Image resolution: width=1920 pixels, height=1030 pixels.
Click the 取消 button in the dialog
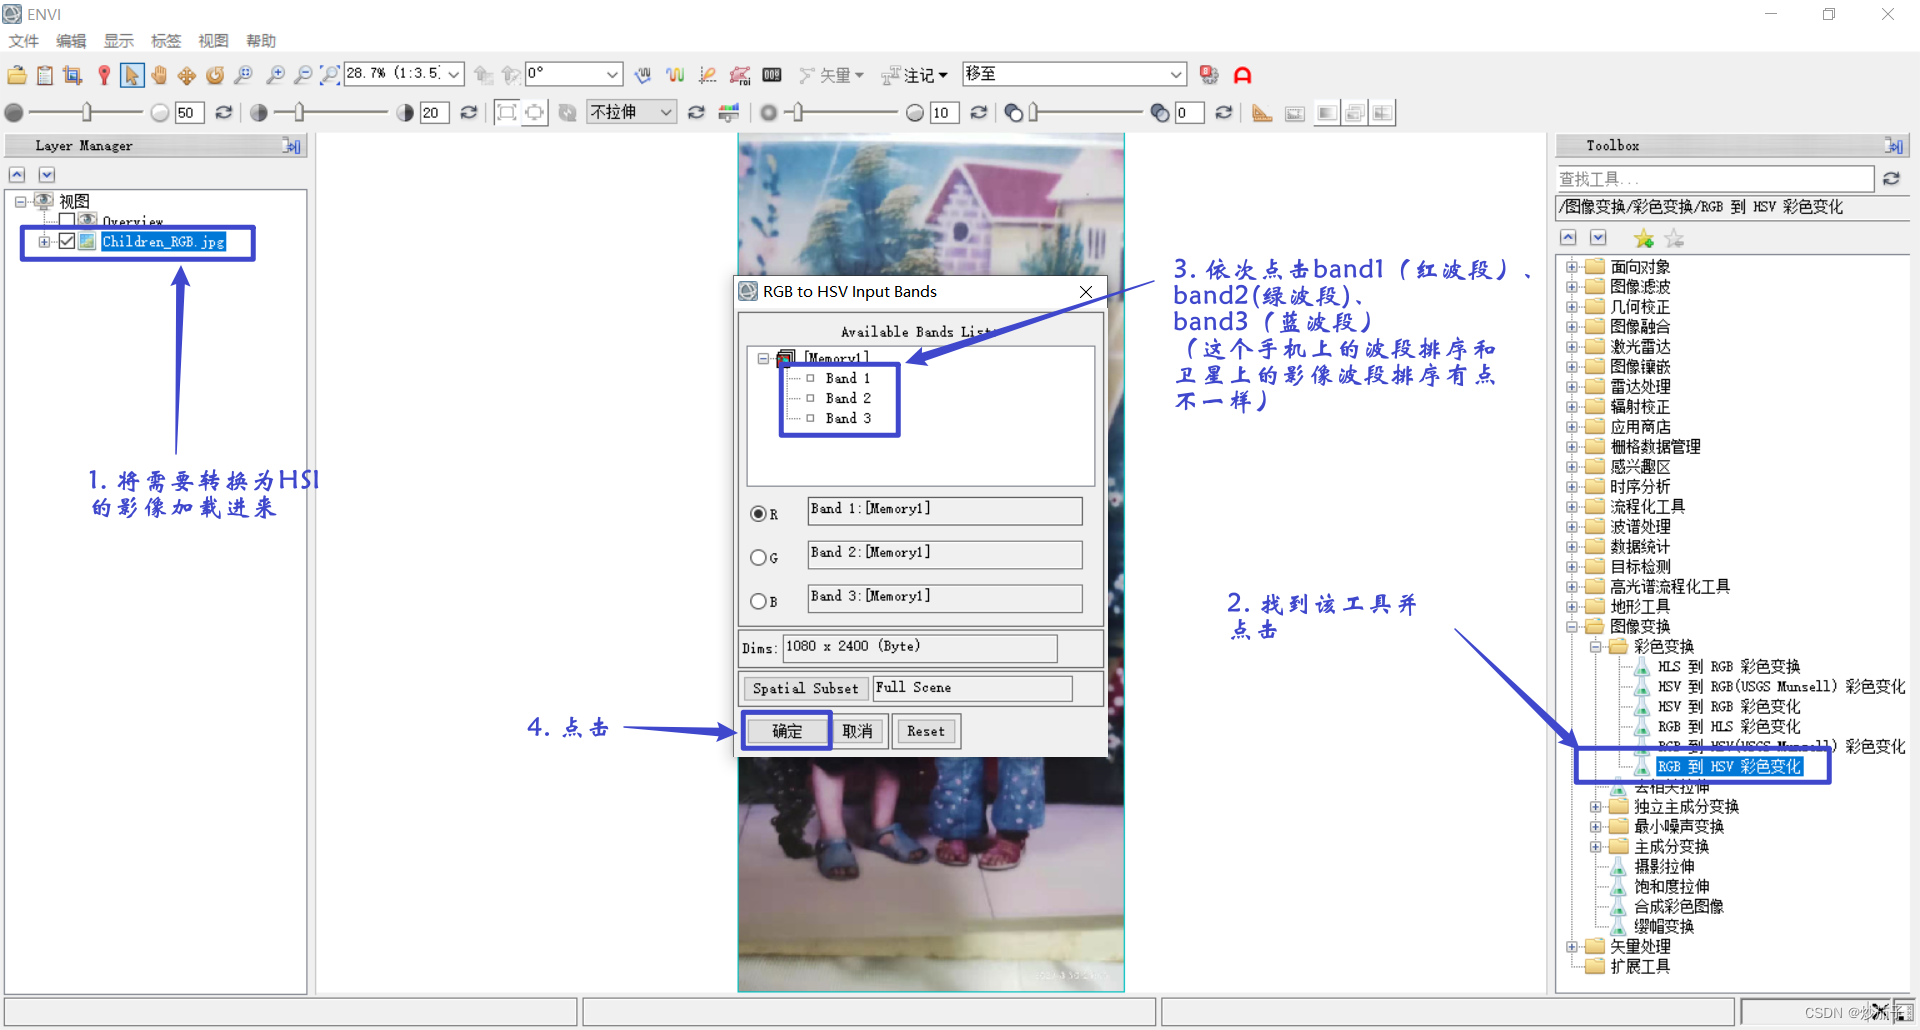[x=858, y=732]
